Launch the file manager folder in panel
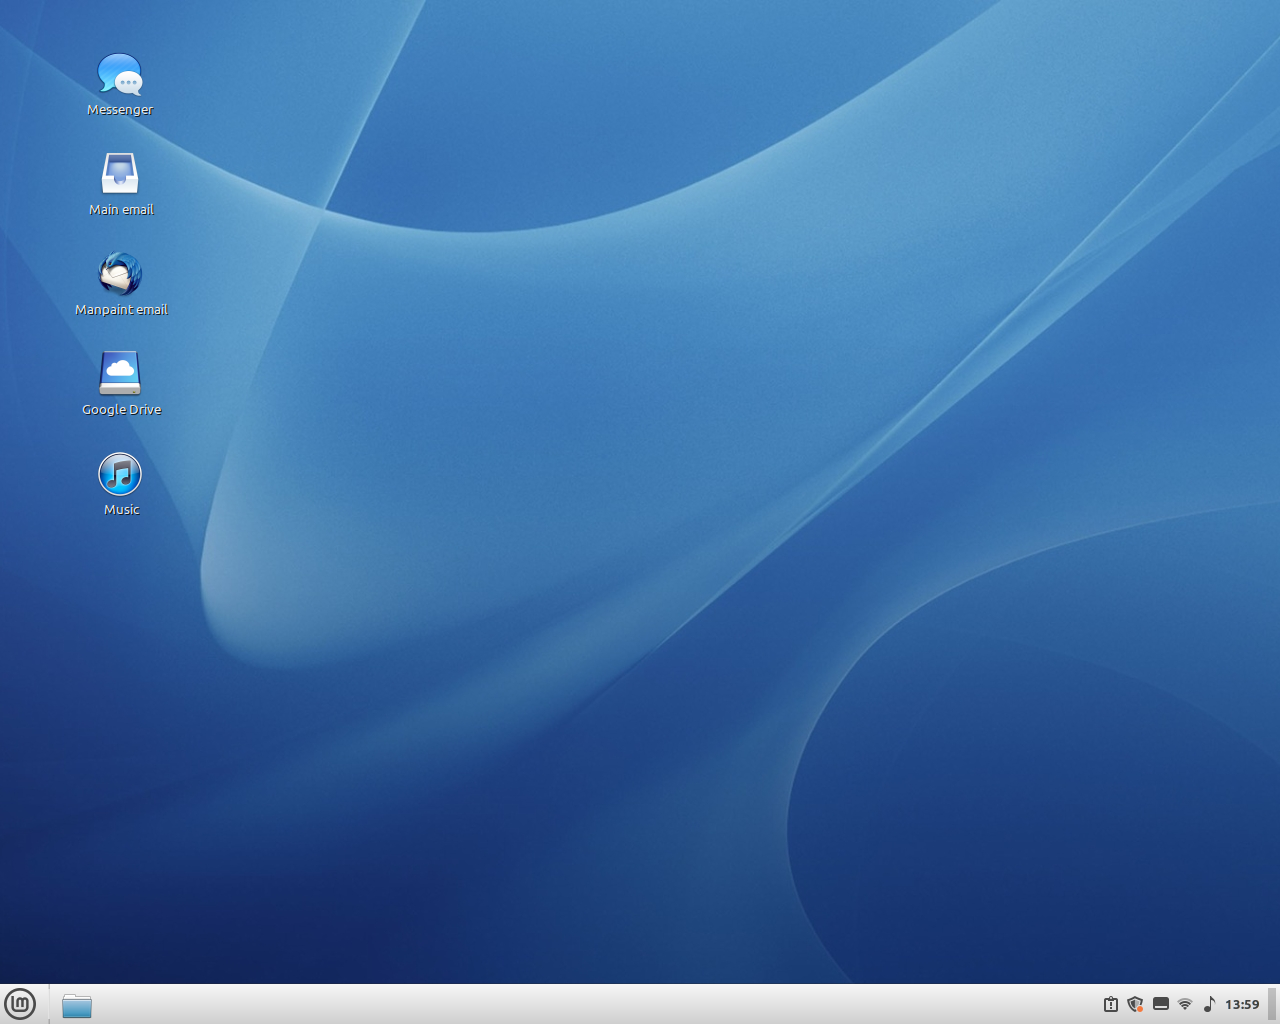 coord(77,1005)
